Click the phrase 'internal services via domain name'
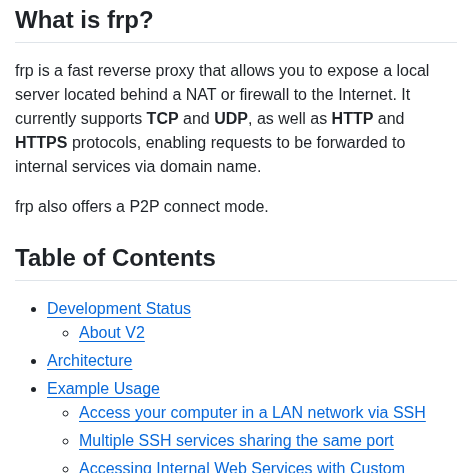 click(x=138, y=166)
